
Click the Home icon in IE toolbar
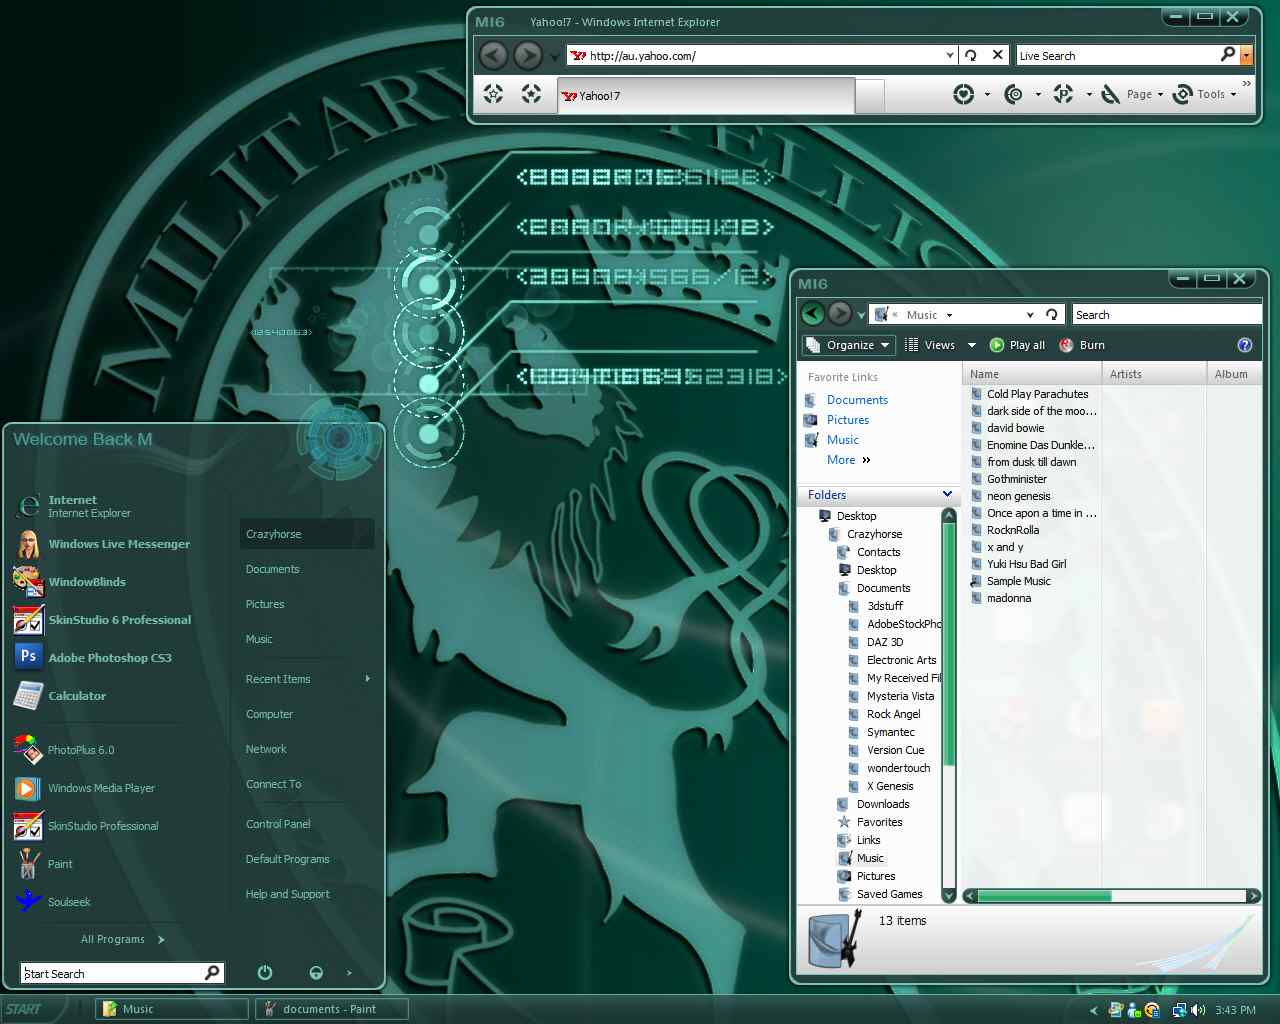click(x=964, y=94)
